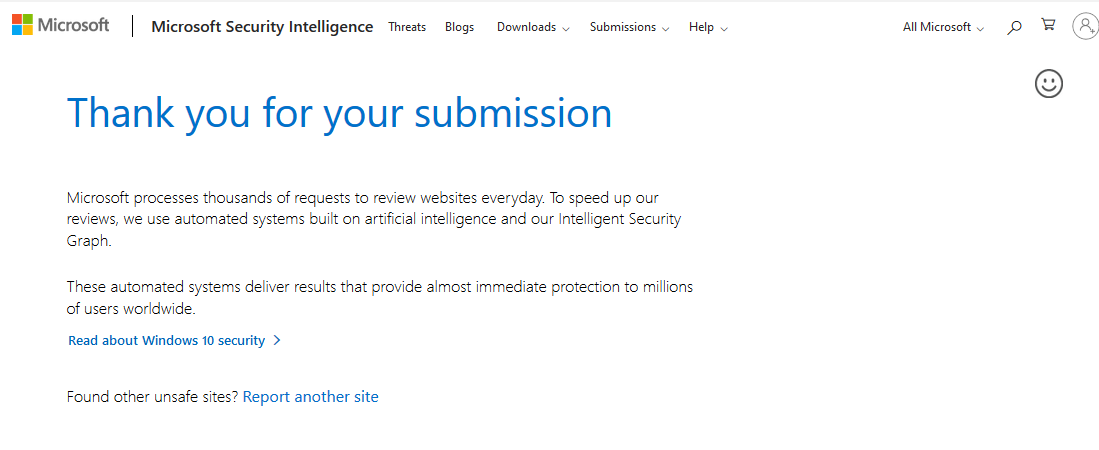Screen dimensions: 1099x450
Task: Click the Microsoft four-square logo
Action: coord(22,25)
